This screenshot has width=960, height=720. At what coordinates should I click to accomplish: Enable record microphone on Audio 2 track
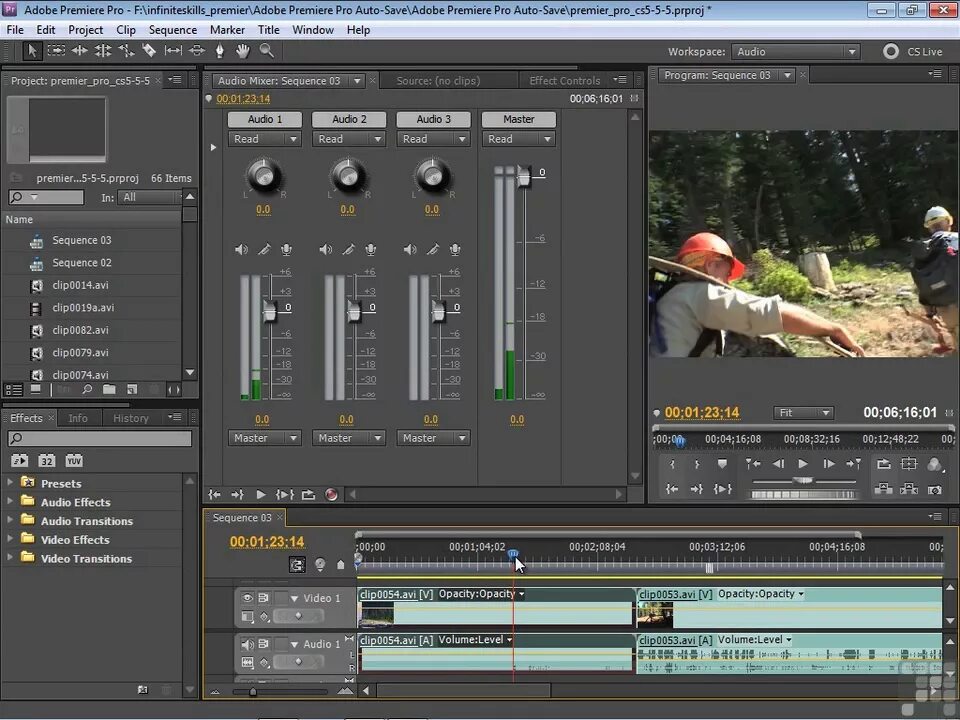[371, 250]
